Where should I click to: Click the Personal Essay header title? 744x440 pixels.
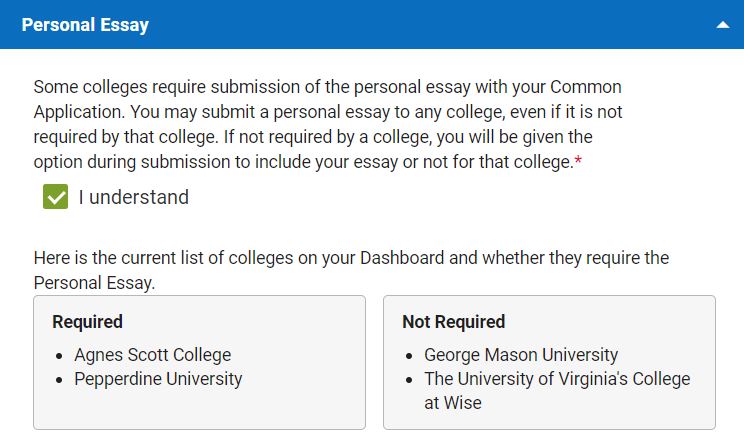tap(85, 25)
